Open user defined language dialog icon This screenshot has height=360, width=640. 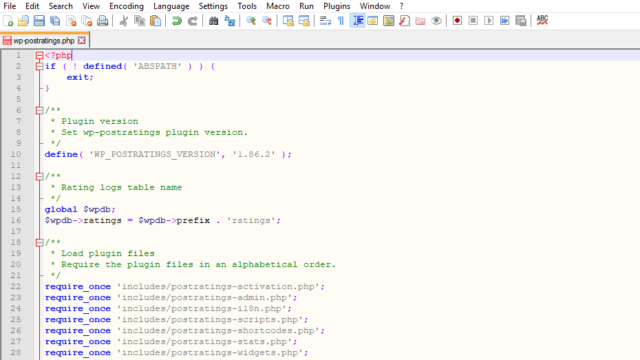click(x=373, y=21)
